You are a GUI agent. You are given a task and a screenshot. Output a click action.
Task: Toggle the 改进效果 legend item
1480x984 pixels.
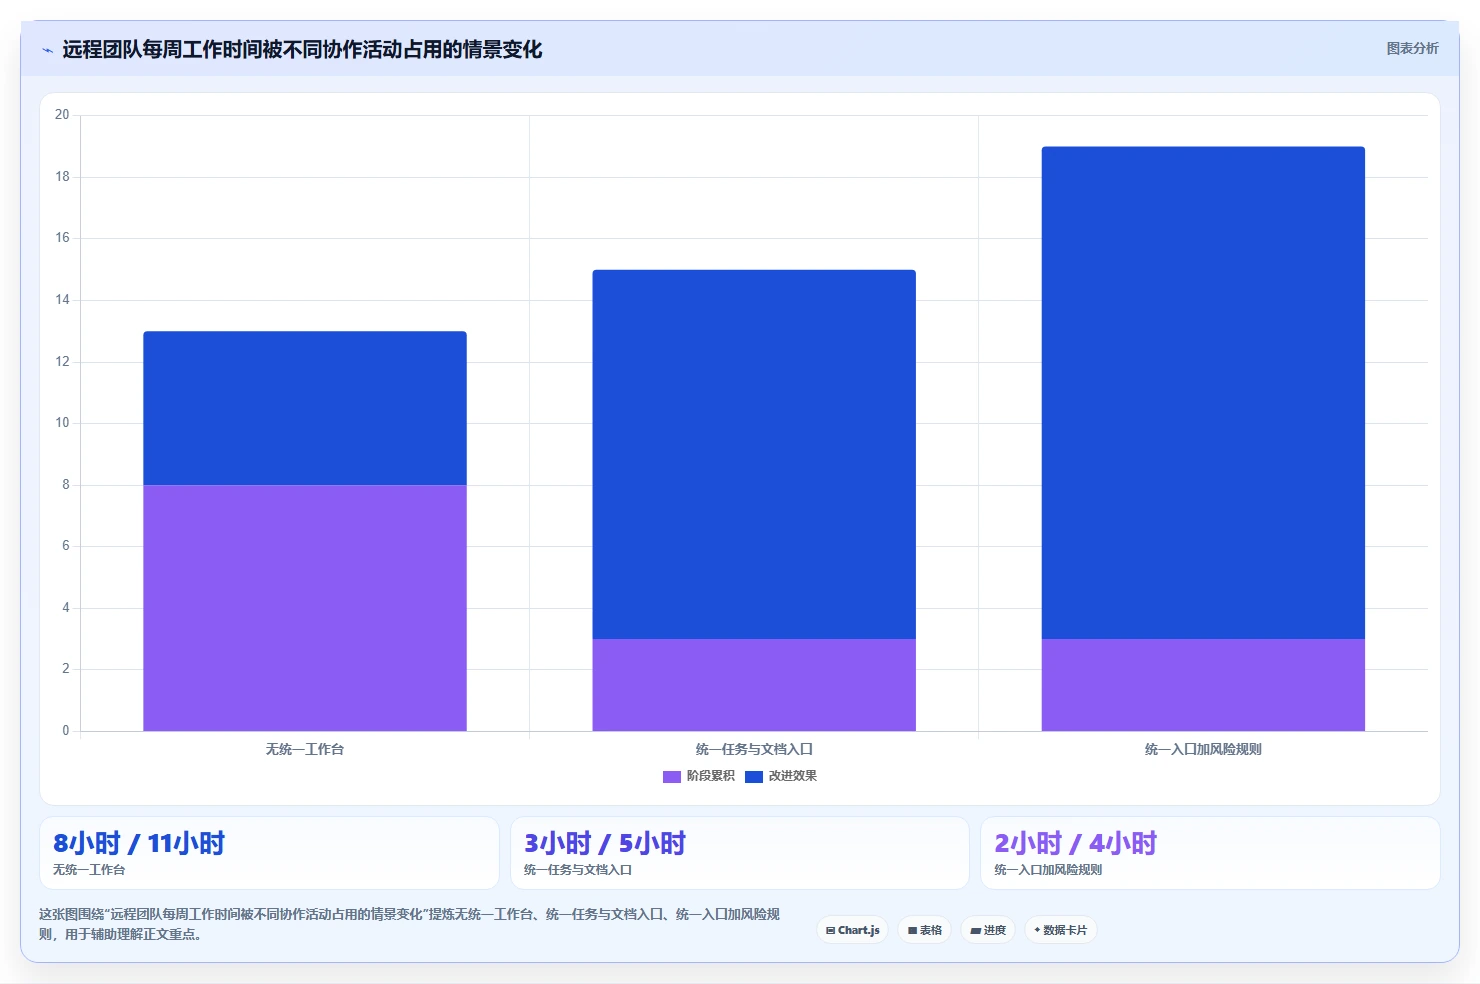781,776
